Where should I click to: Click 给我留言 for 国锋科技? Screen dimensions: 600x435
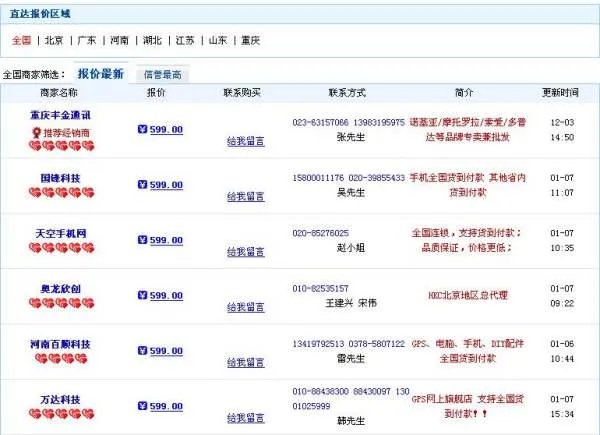point(246,197)
